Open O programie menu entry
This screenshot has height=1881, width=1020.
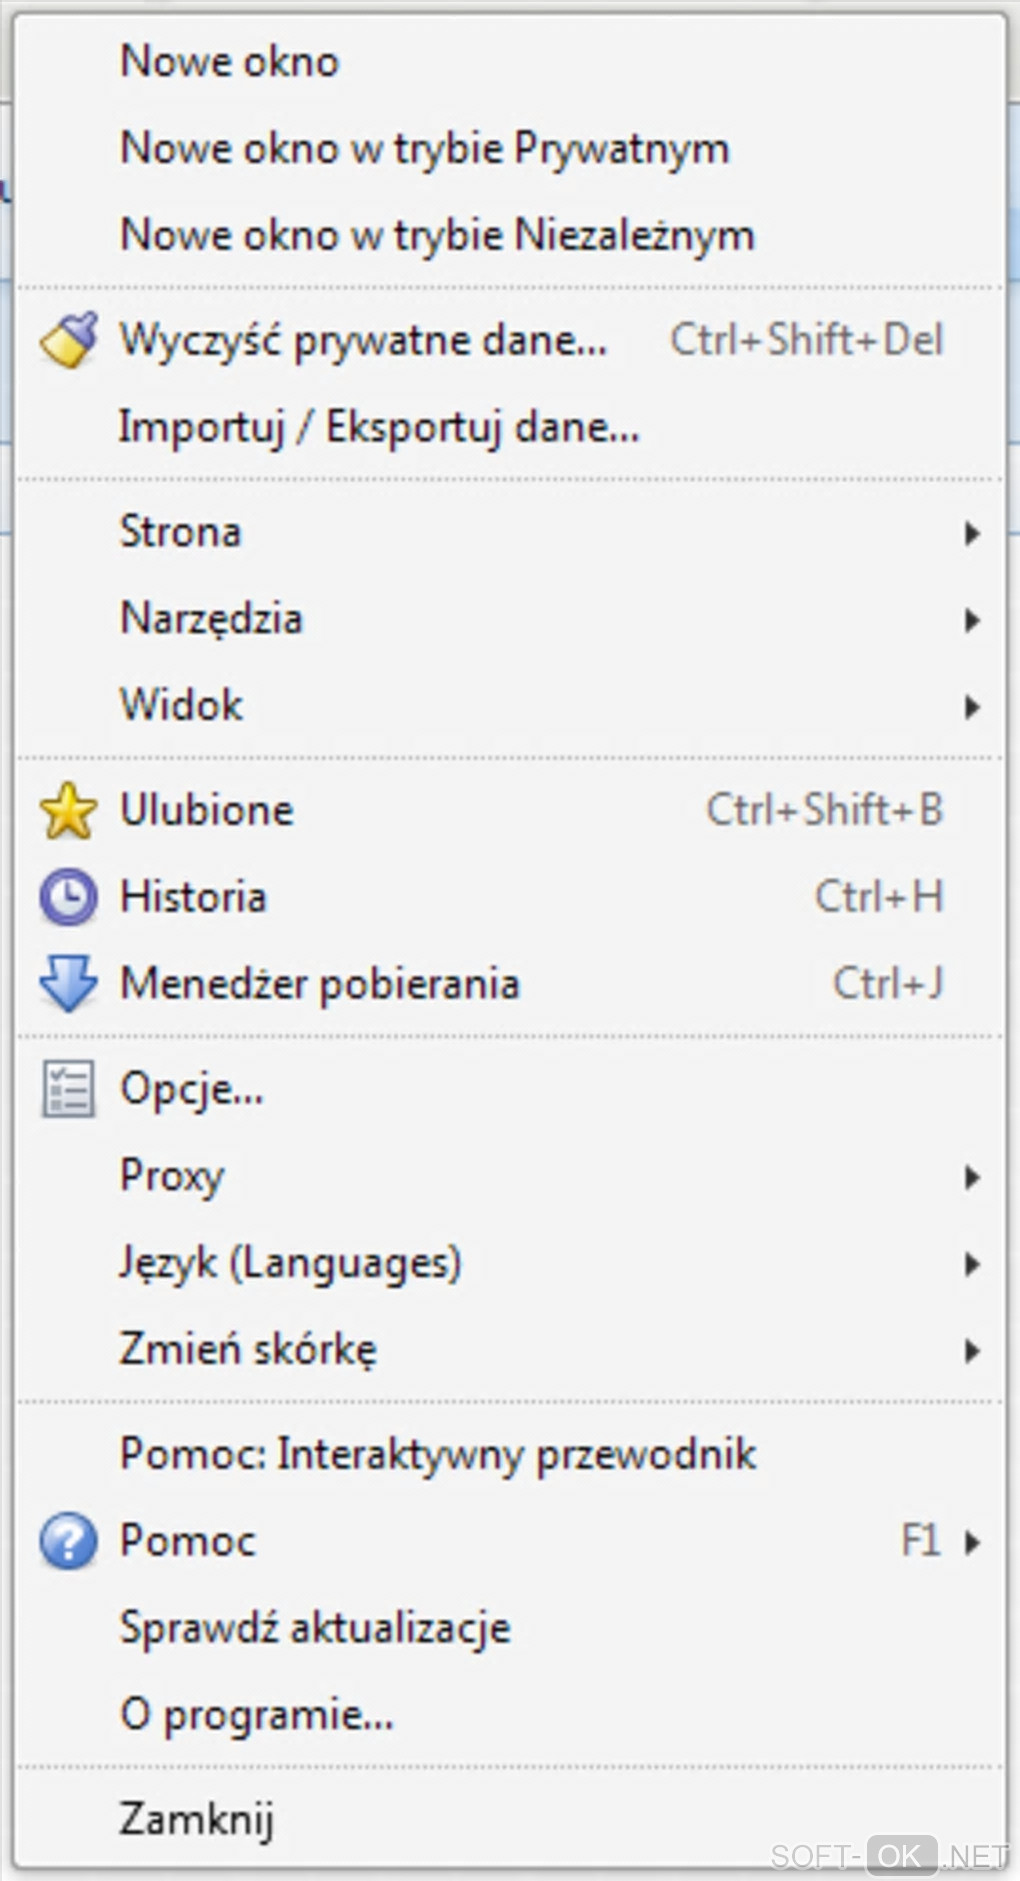pyautogui.click(x=257, y=1715)
